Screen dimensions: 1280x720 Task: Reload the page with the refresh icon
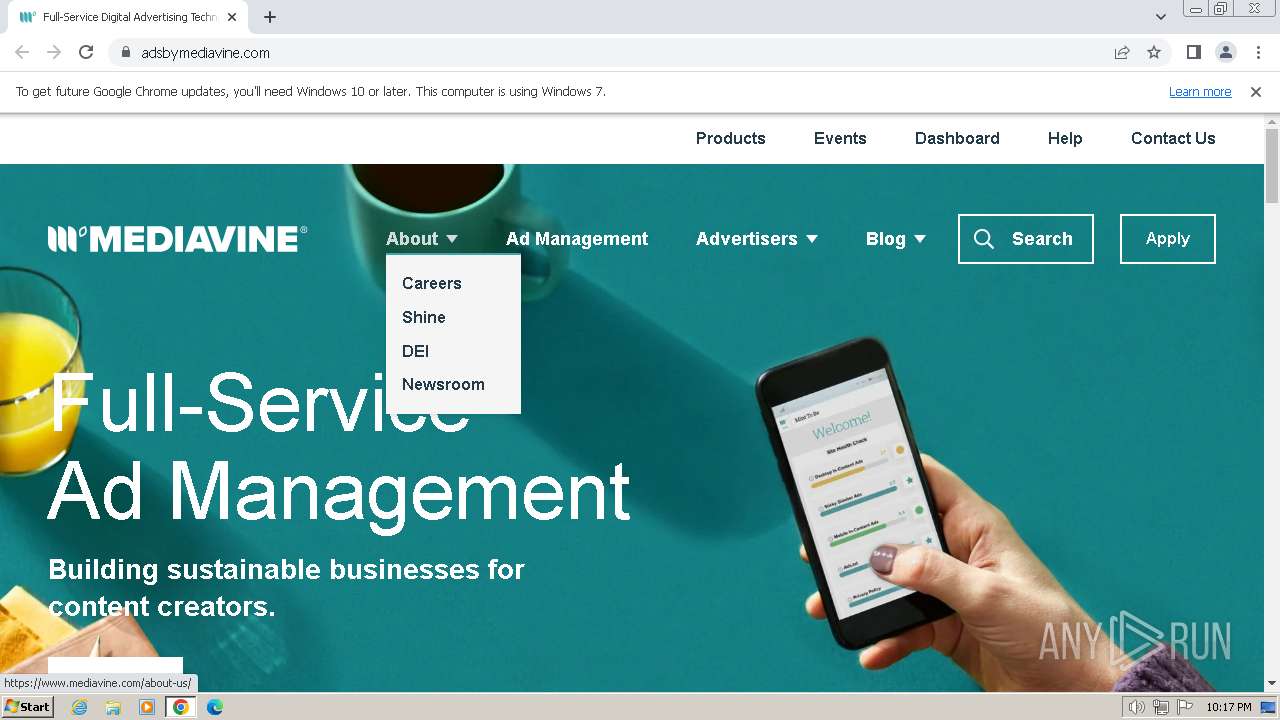86,52
